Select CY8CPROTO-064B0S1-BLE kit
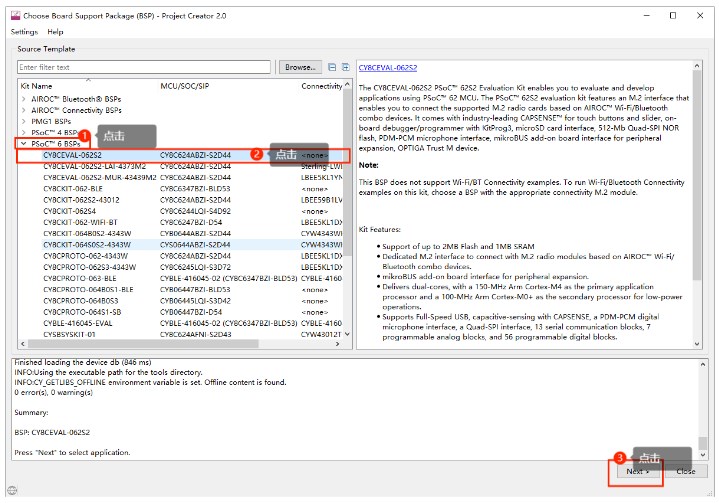This screenshot has height=503, width=719. [88, 289]
